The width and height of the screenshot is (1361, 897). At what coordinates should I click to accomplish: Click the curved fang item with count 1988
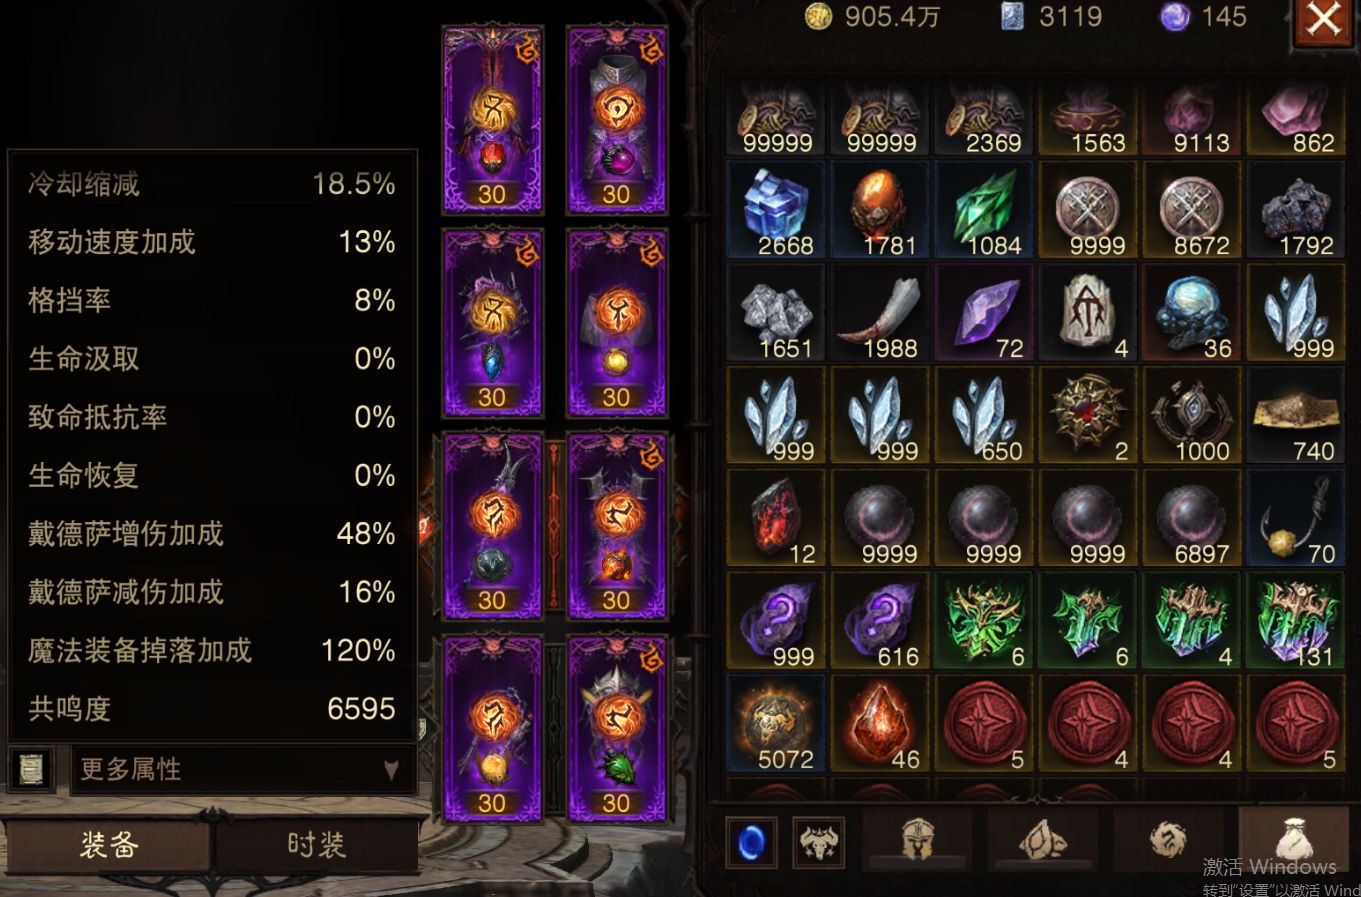(x=880, y=314)
